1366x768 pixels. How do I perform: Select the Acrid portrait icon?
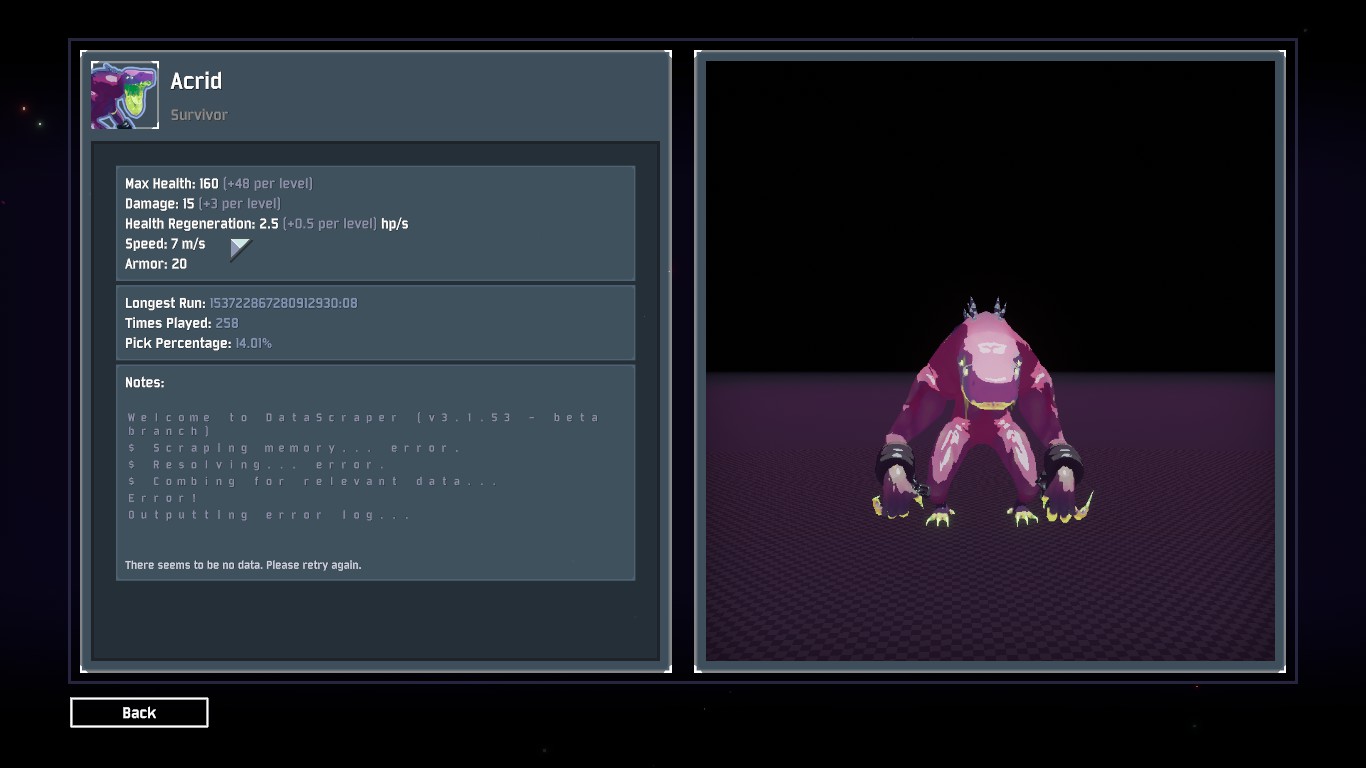pyautogui.click(x=125, y=95)
